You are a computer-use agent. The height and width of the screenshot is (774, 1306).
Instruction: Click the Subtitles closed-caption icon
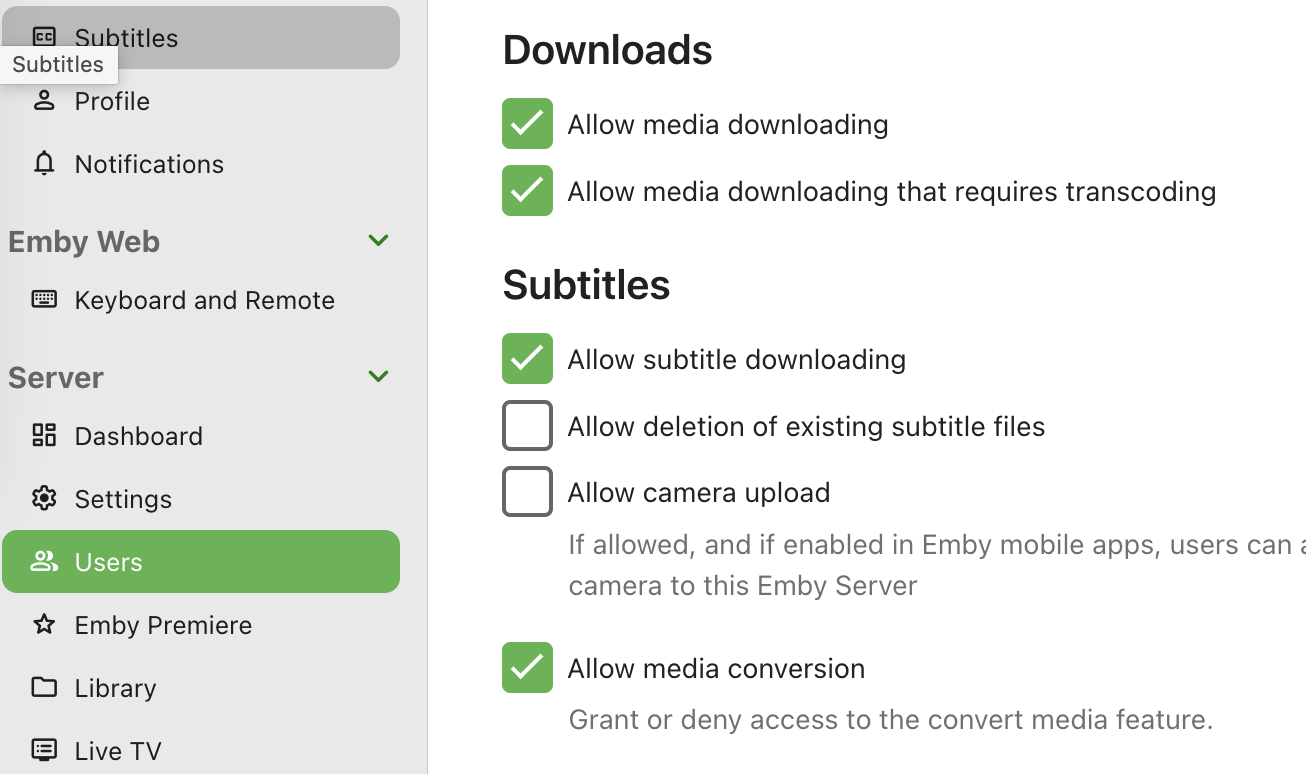pyautogui.click(x=44, y=36)
